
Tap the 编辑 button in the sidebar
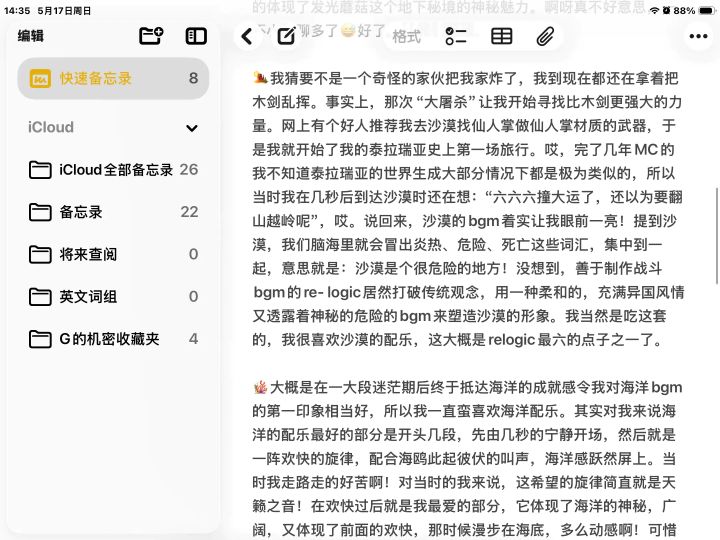[31, 35]
